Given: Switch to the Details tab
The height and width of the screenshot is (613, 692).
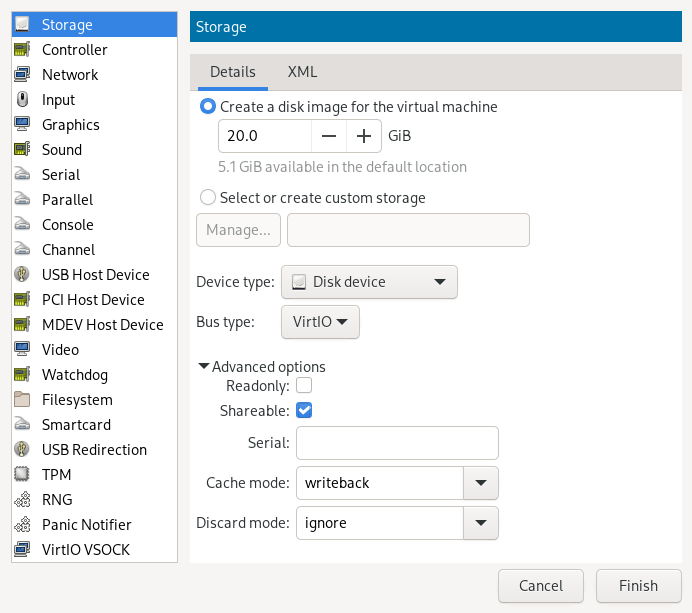Looking at the screenshot, I should [x=232, y=72].
